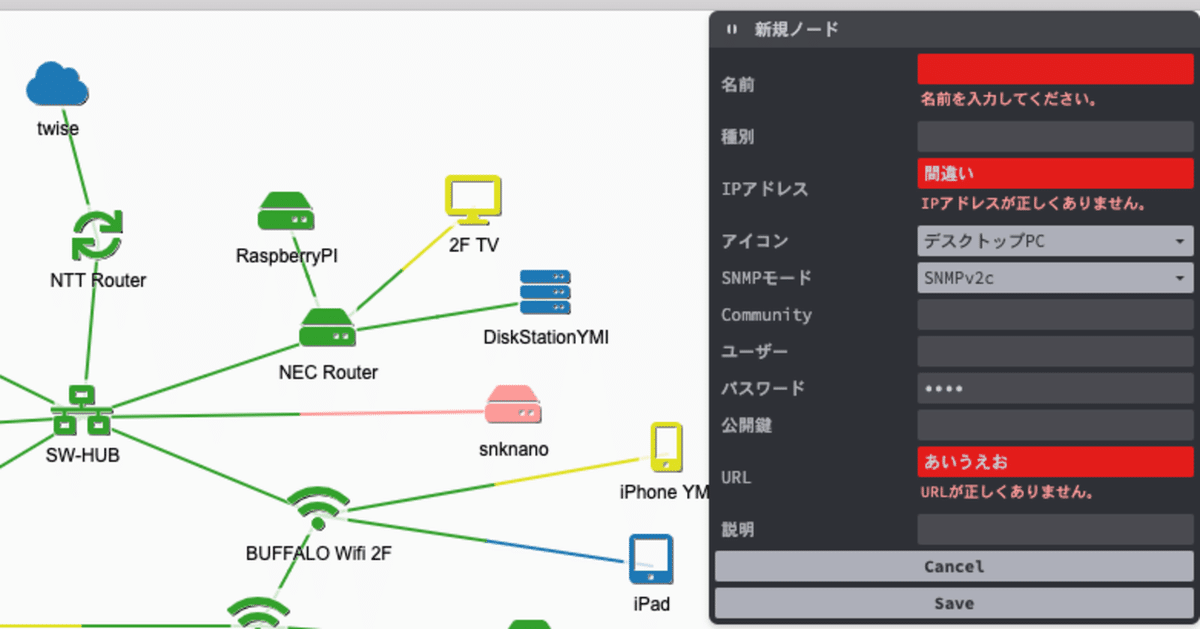Viewport: 1200px width, 629px height.
Task: Click the twise node label
Action: point(57,128)
